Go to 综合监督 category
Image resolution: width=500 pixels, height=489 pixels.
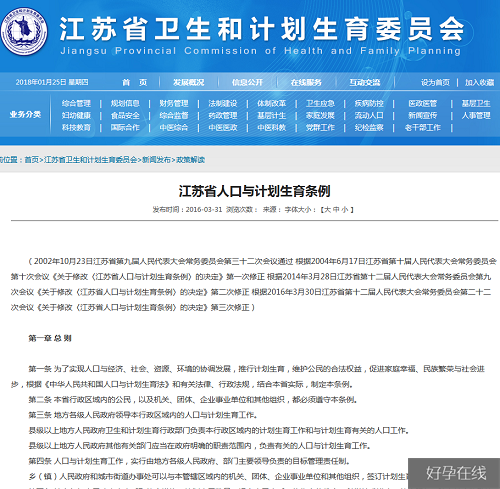(174, 116)
